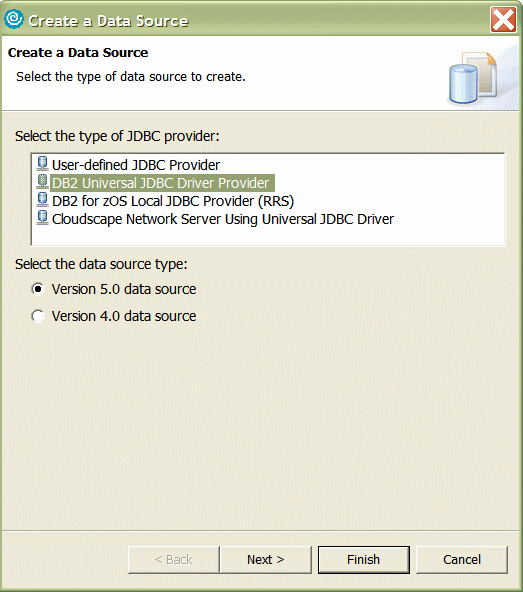Click the DB2 for zOS Local JDBC icon
The image size is (523, 592).
point(42,200)
